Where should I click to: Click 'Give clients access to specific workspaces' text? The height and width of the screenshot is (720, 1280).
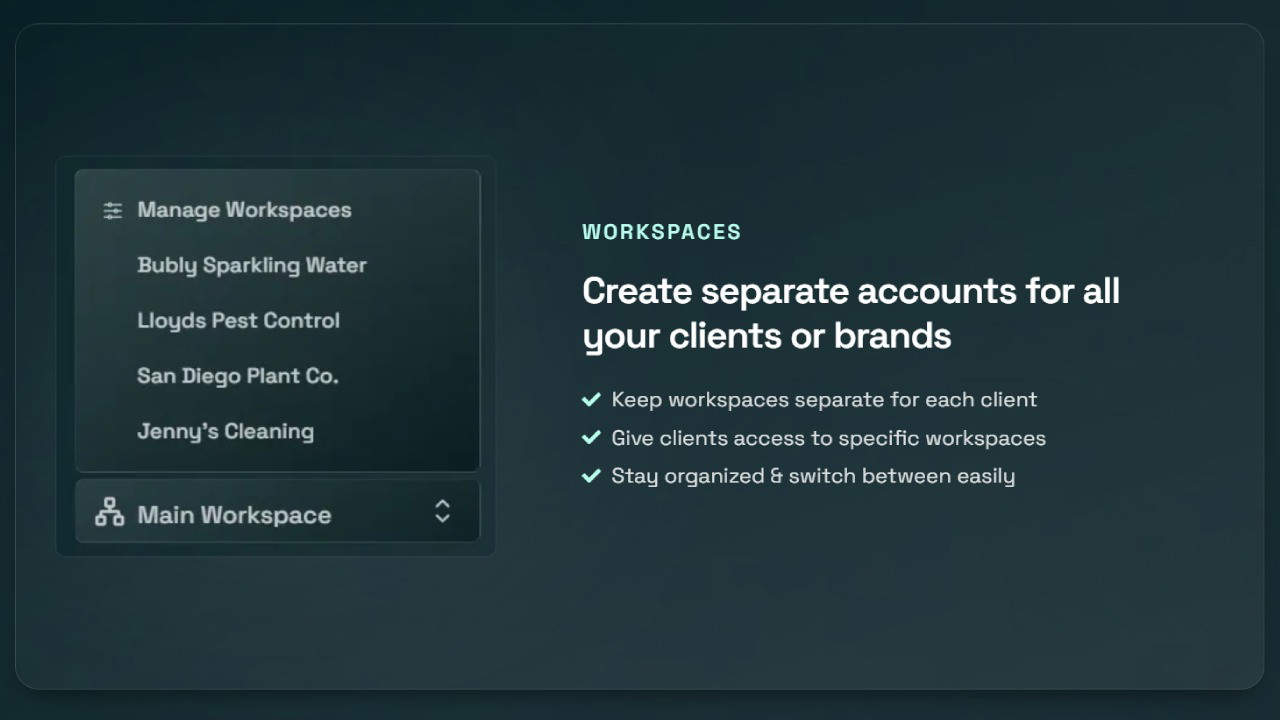coord(828,438)
